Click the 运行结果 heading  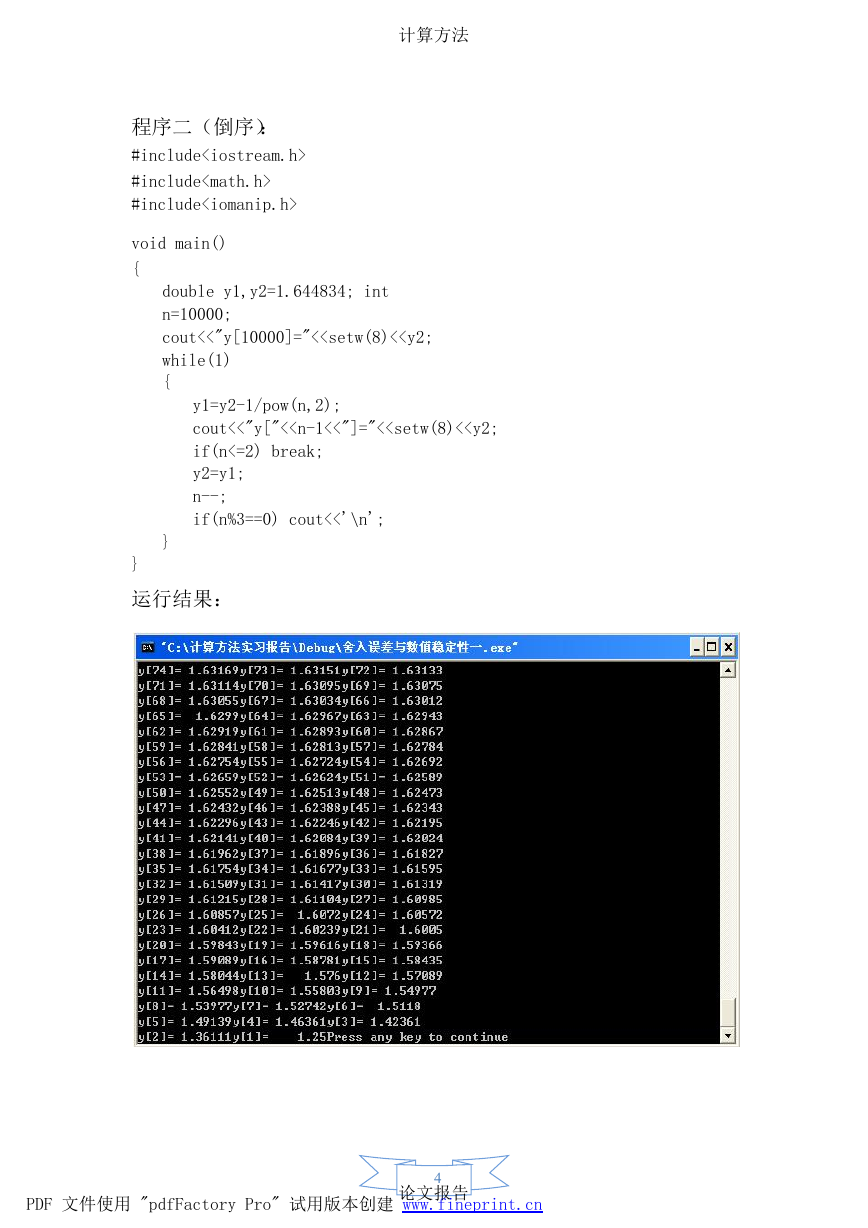pos(176,599)
